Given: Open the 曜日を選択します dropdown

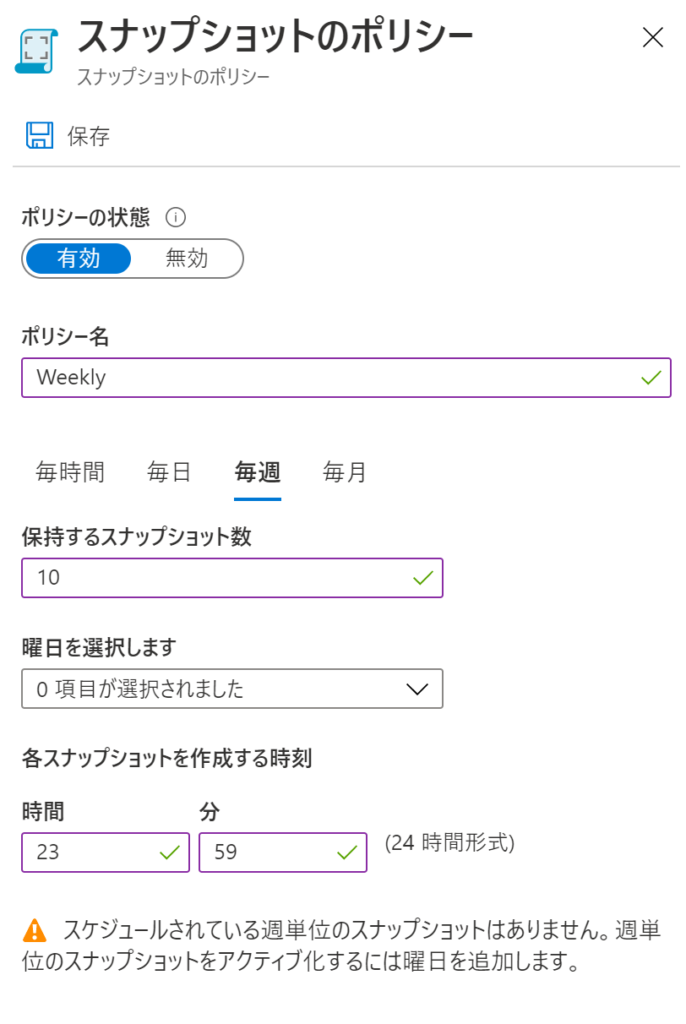Looking at the screenshot, I should pyautogui.click(x=232, y=688).
